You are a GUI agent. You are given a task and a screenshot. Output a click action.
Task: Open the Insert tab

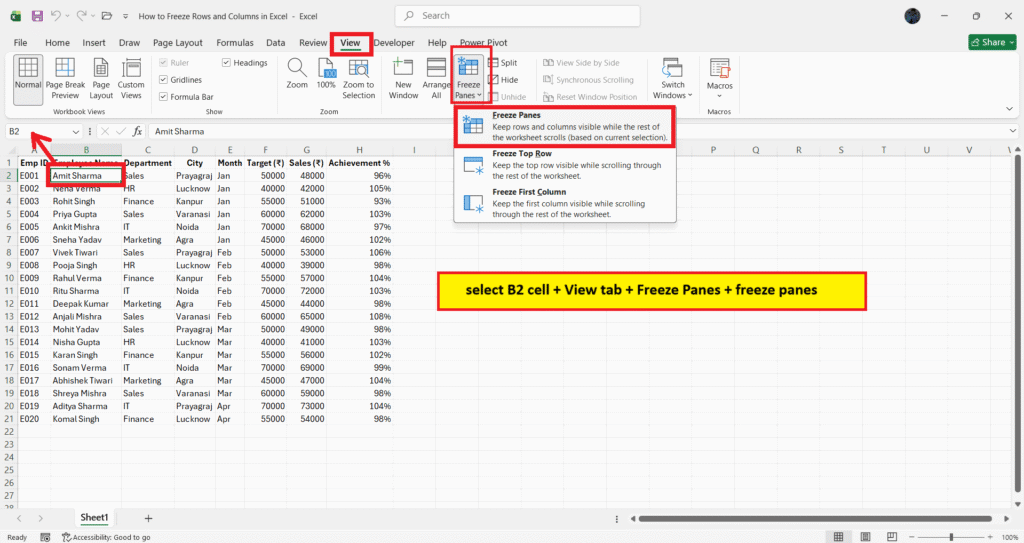click(x=93, y=42)
